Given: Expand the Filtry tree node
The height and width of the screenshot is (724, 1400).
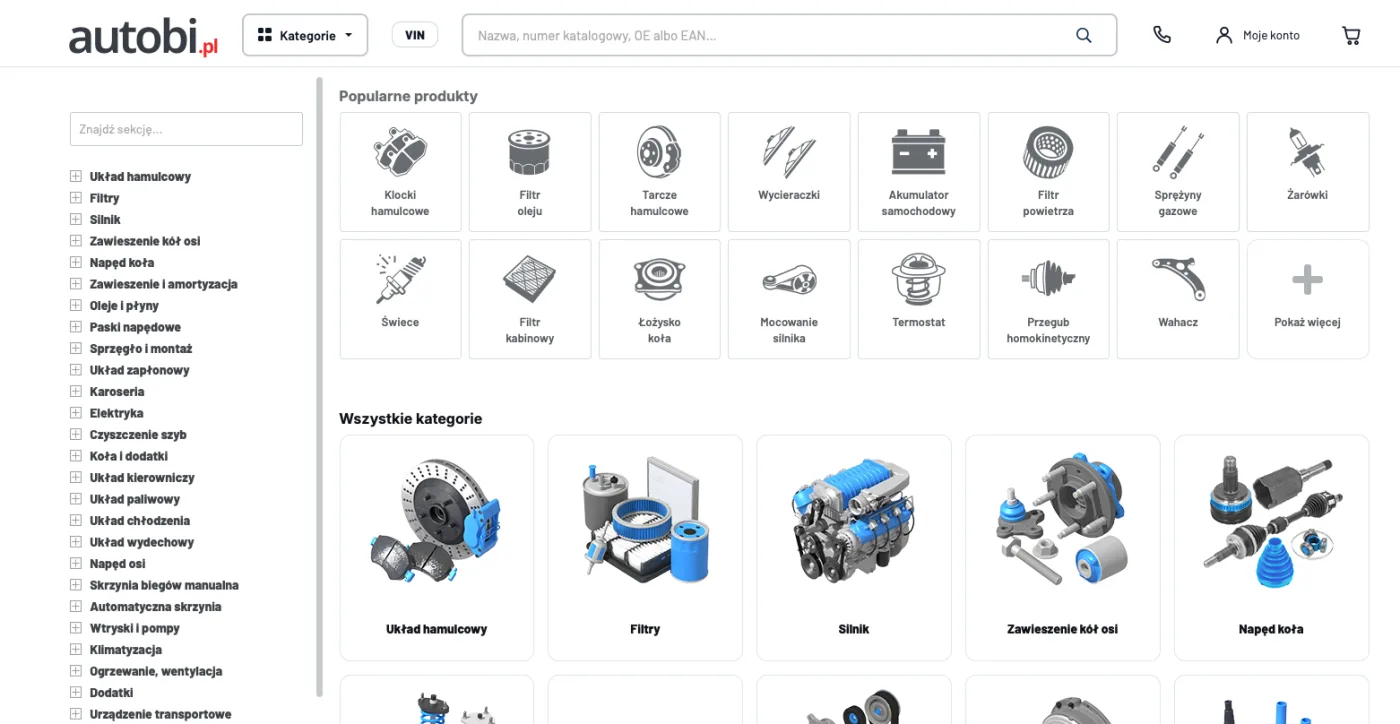Looking at the screenshot, I should tap(76, 198).
